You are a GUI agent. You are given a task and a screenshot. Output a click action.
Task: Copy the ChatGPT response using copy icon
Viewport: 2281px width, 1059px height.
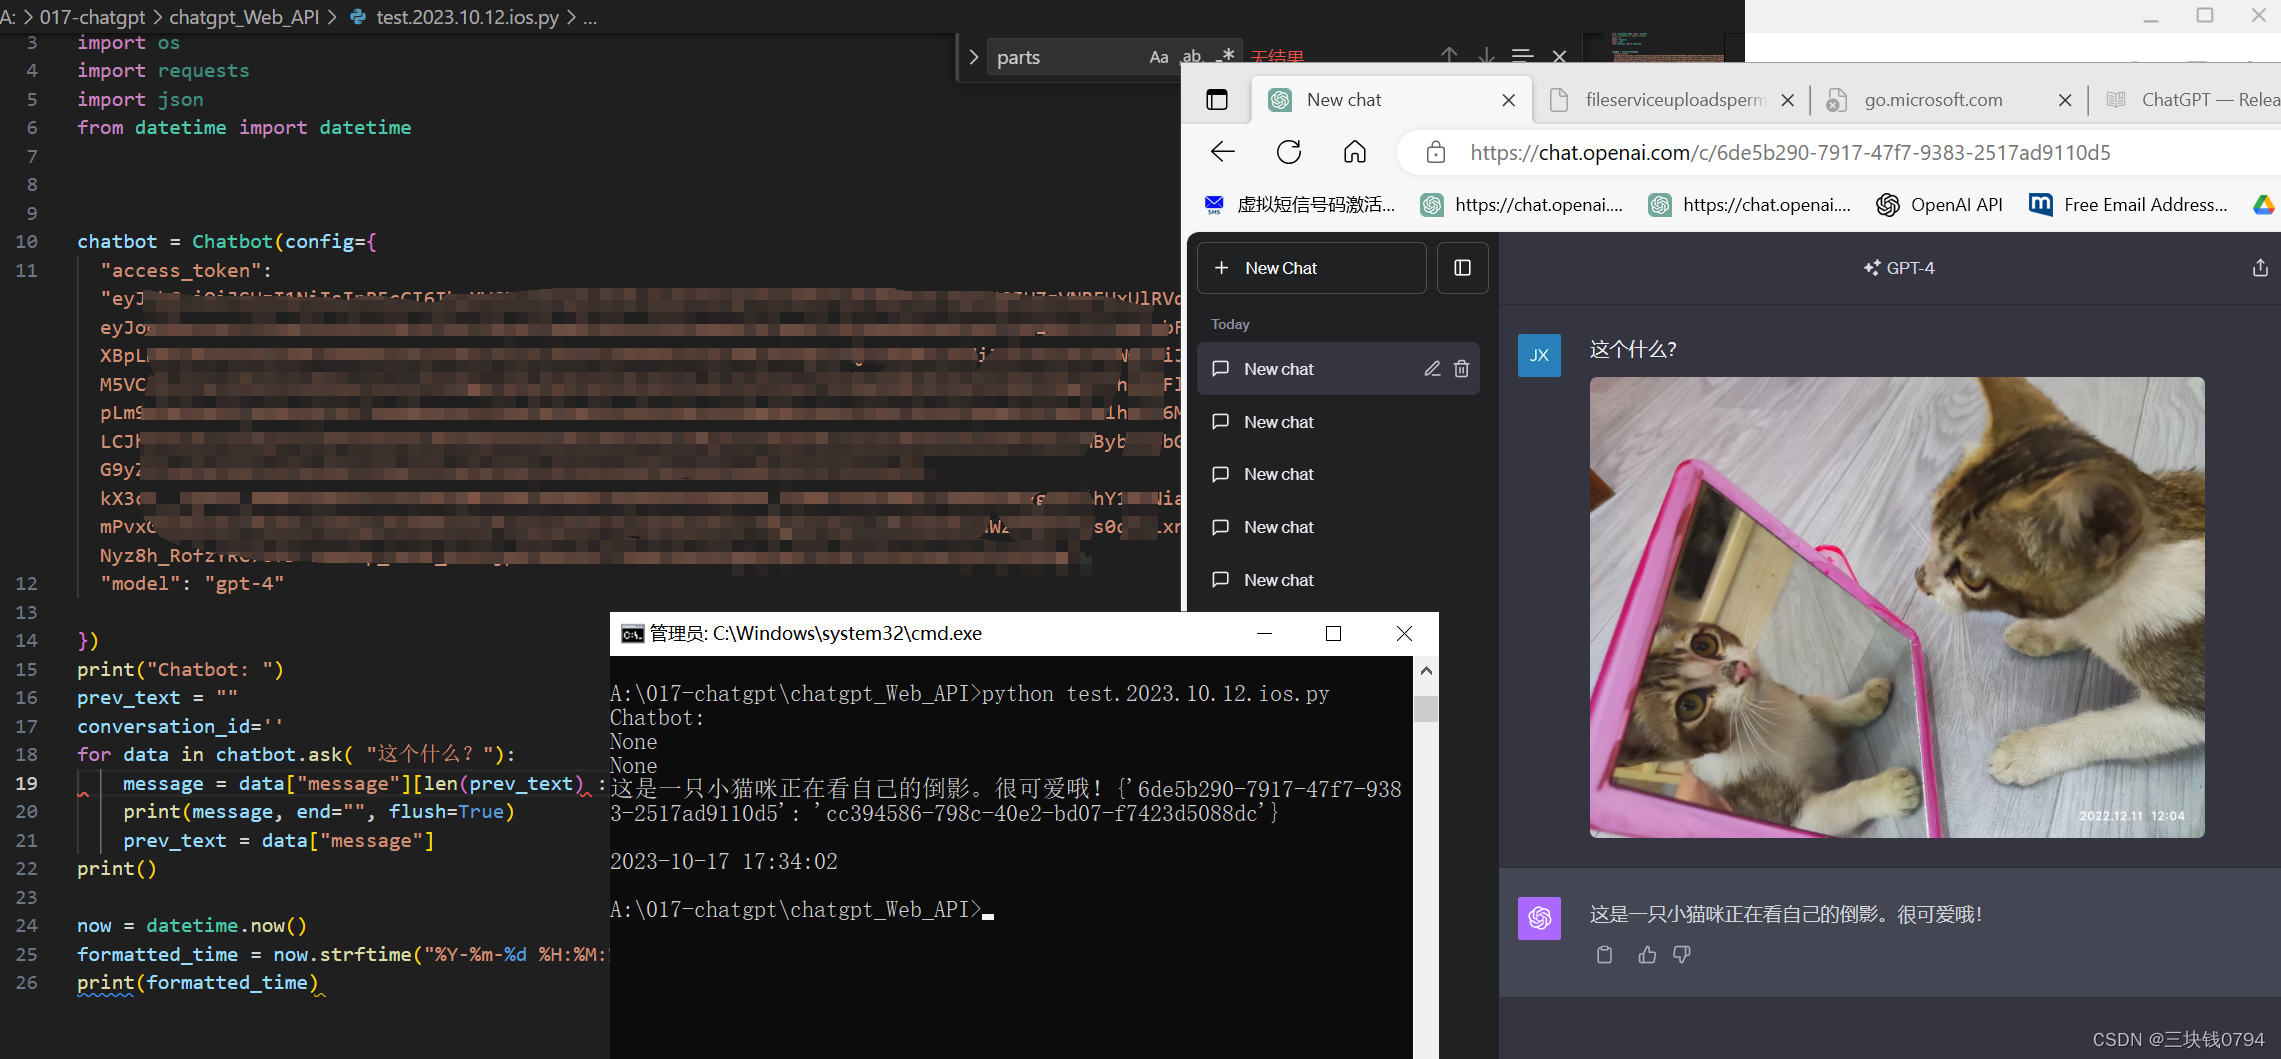coord(1604,955)
